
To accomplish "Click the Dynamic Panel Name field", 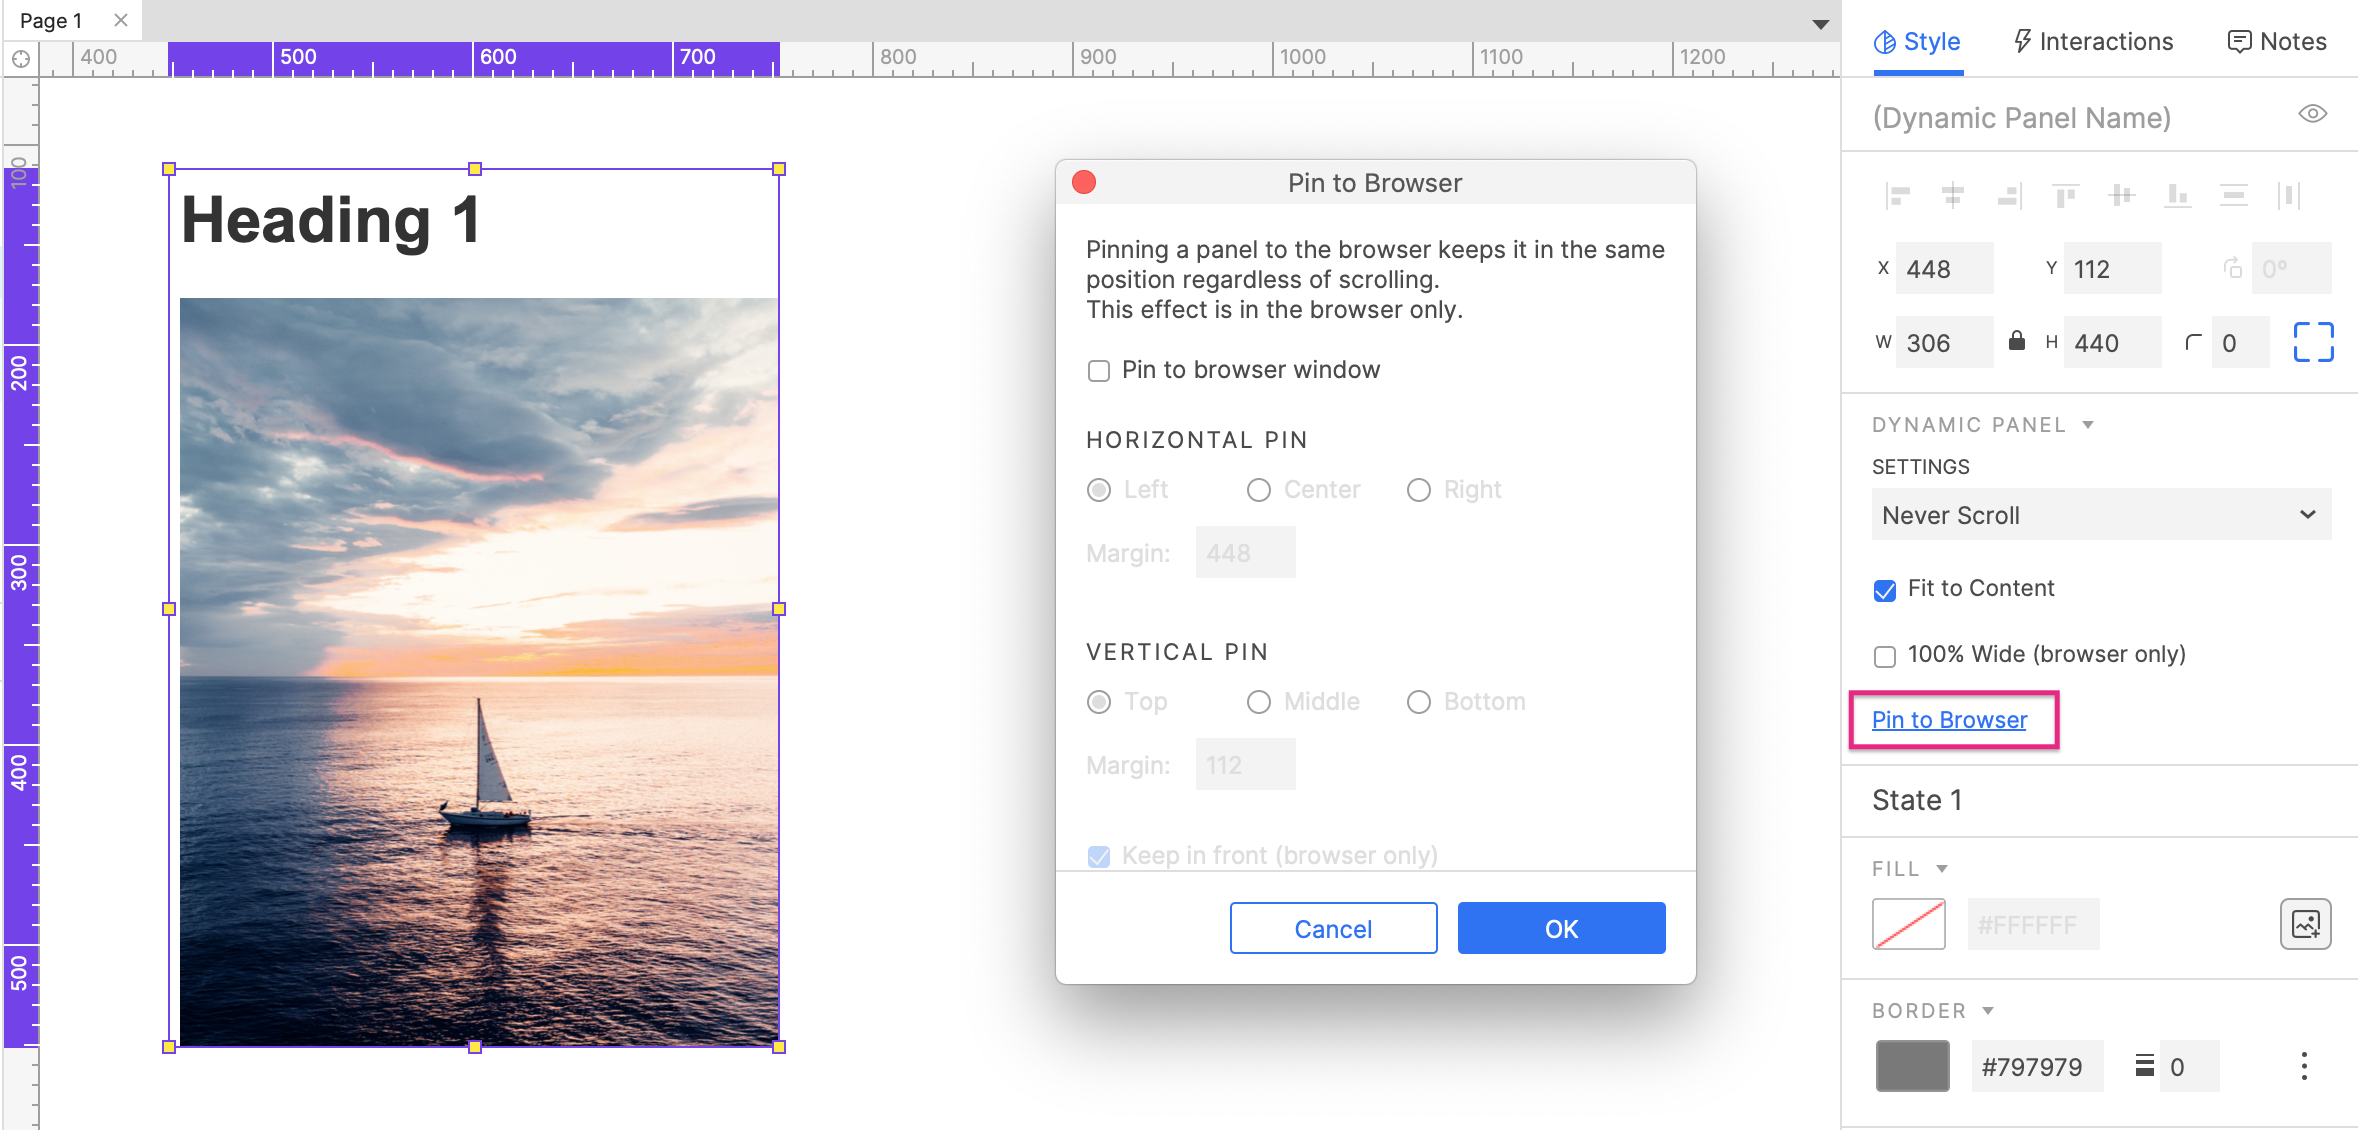I will (x=2021, y=117).
